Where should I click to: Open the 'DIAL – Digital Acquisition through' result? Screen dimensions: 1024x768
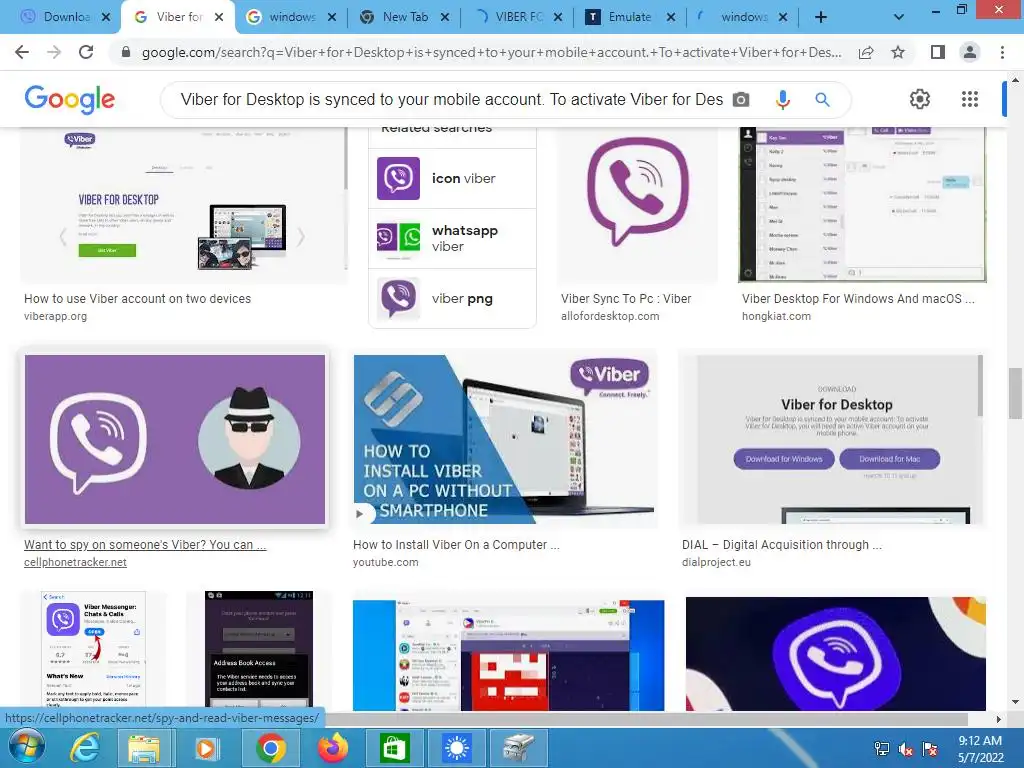pyautogui.click(x=781, y=545)
